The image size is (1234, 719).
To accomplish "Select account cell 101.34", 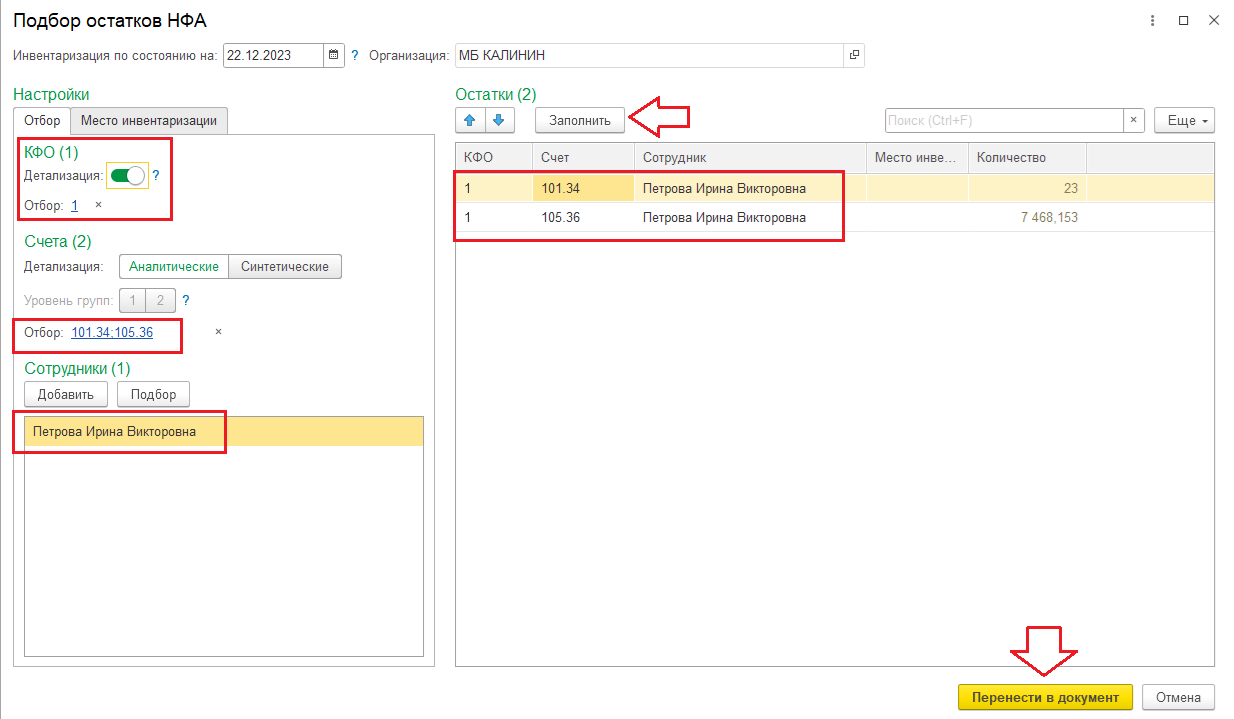I will (x=583, y=188).
